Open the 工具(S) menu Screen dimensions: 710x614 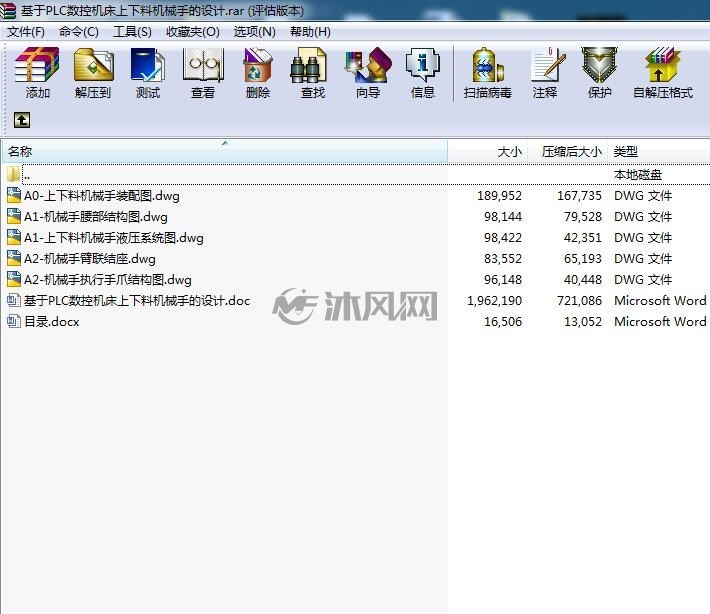coord(132,32)
